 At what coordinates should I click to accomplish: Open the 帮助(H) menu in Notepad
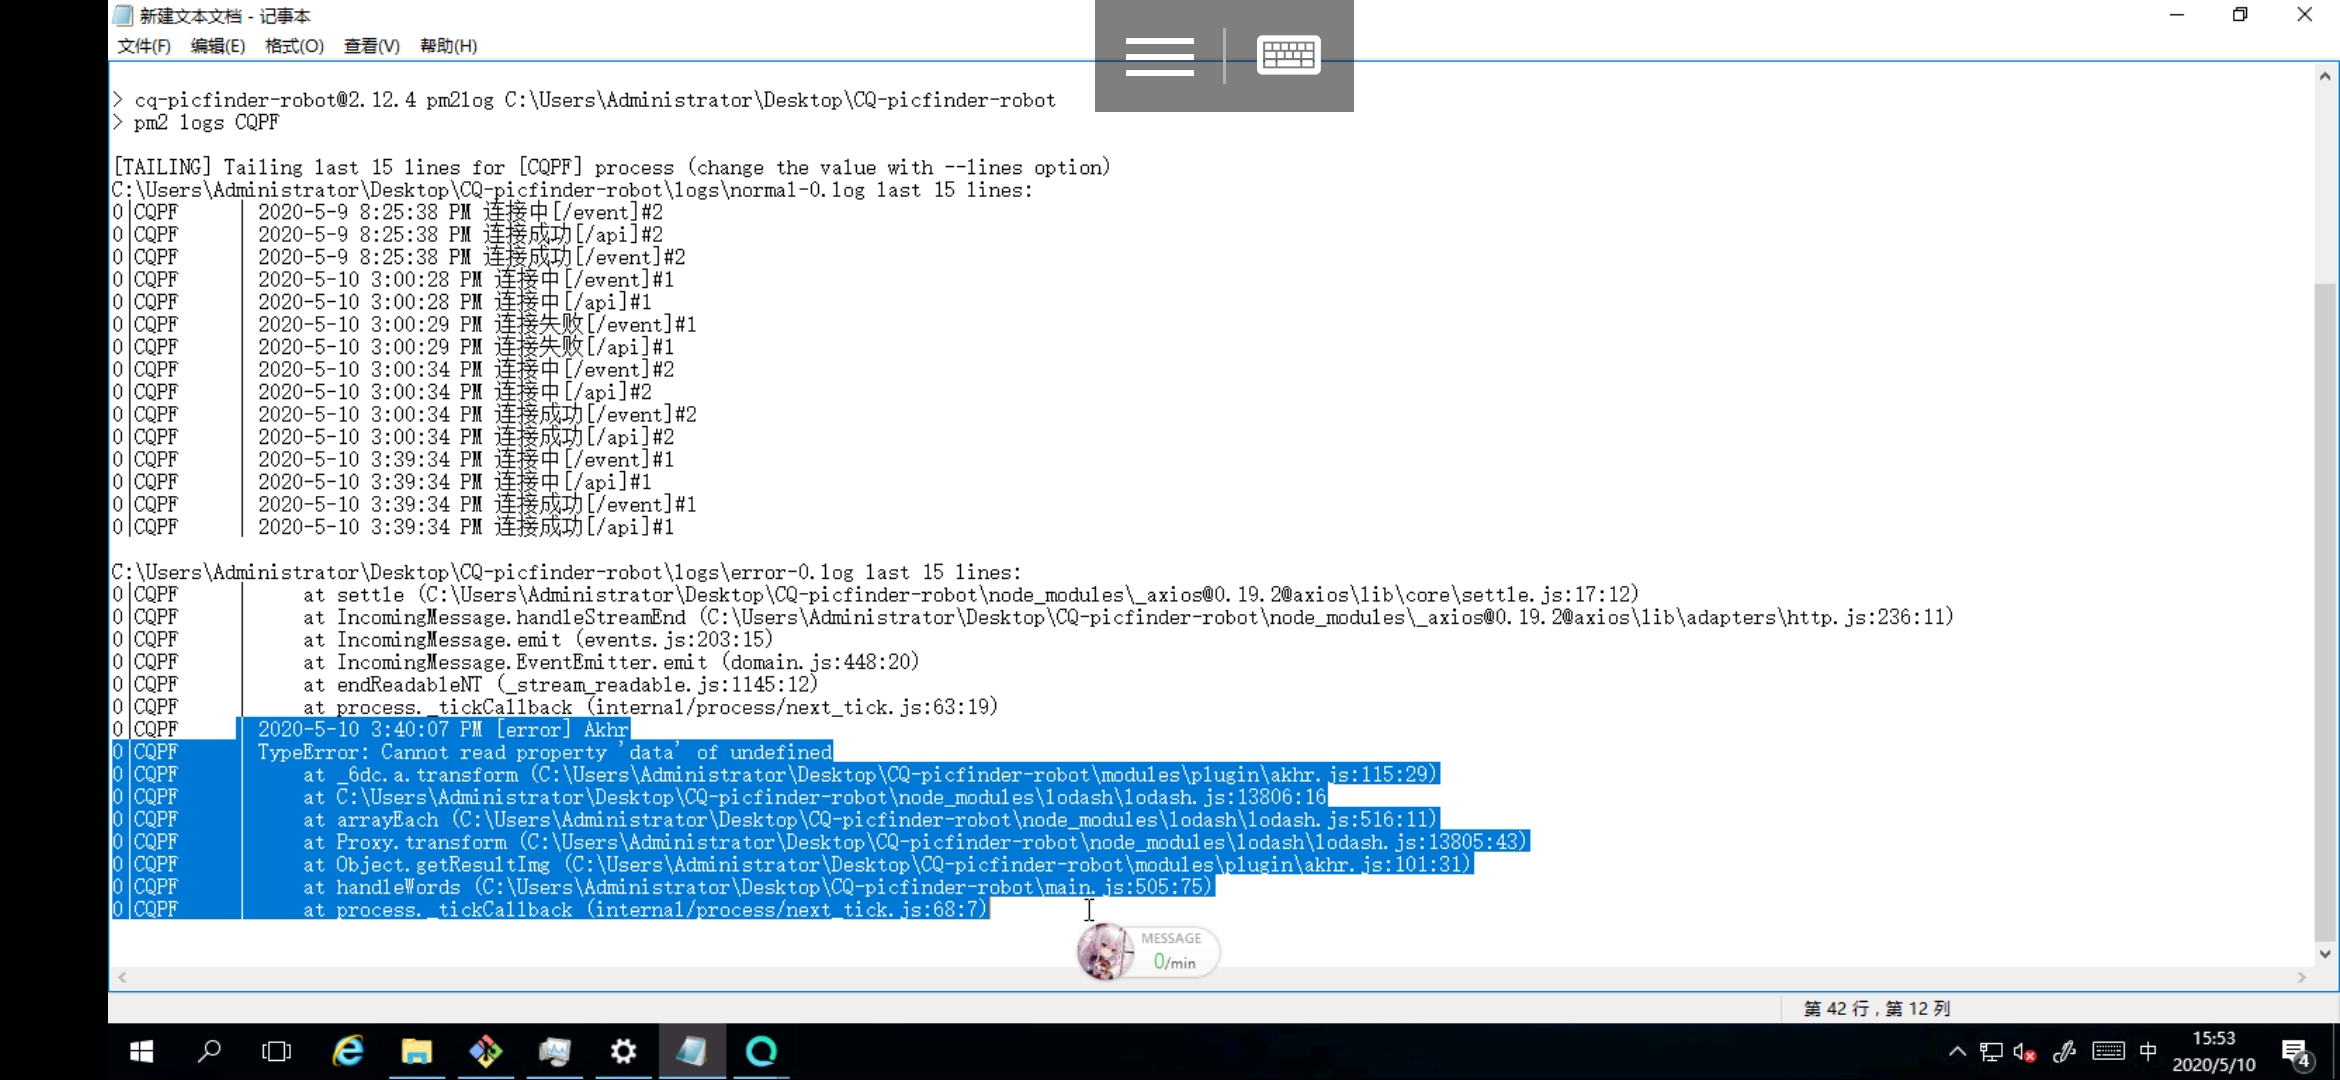[447, 46]
